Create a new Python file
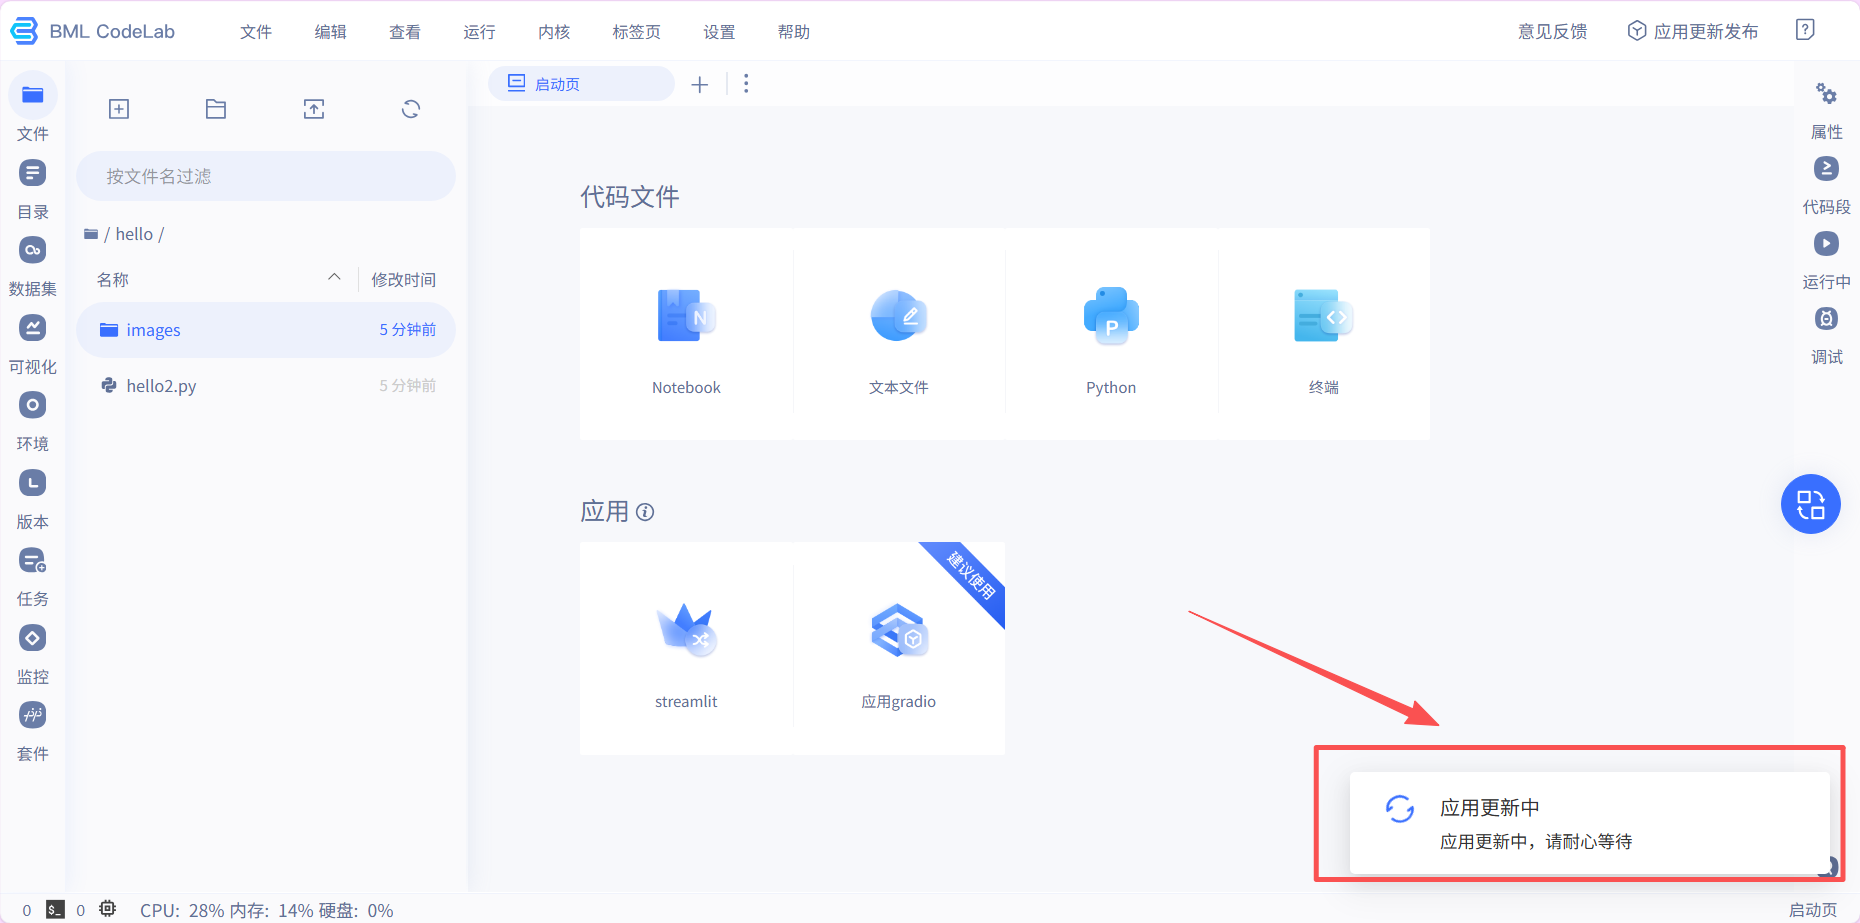Image resolution: width=1860 pixels, height=923 pixels. (x=1111, y=334)
